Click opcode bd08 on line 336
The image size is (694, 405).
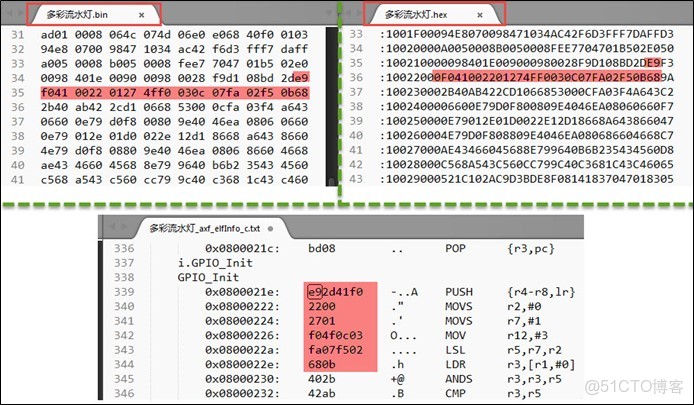(x=322, y=249)
